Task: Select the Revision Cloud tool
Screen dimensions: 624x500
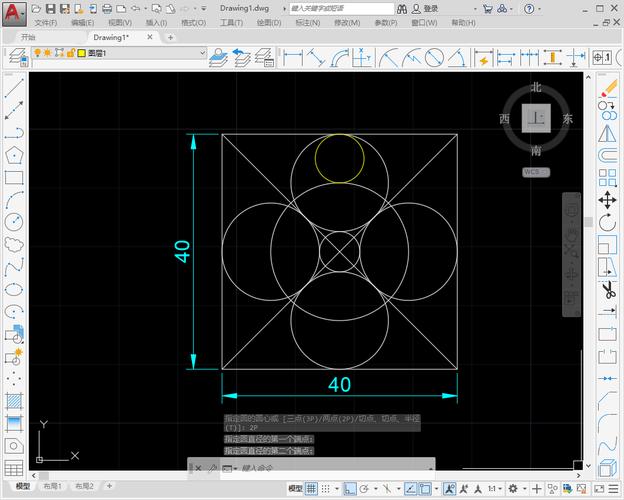Action: coord(14,244)
